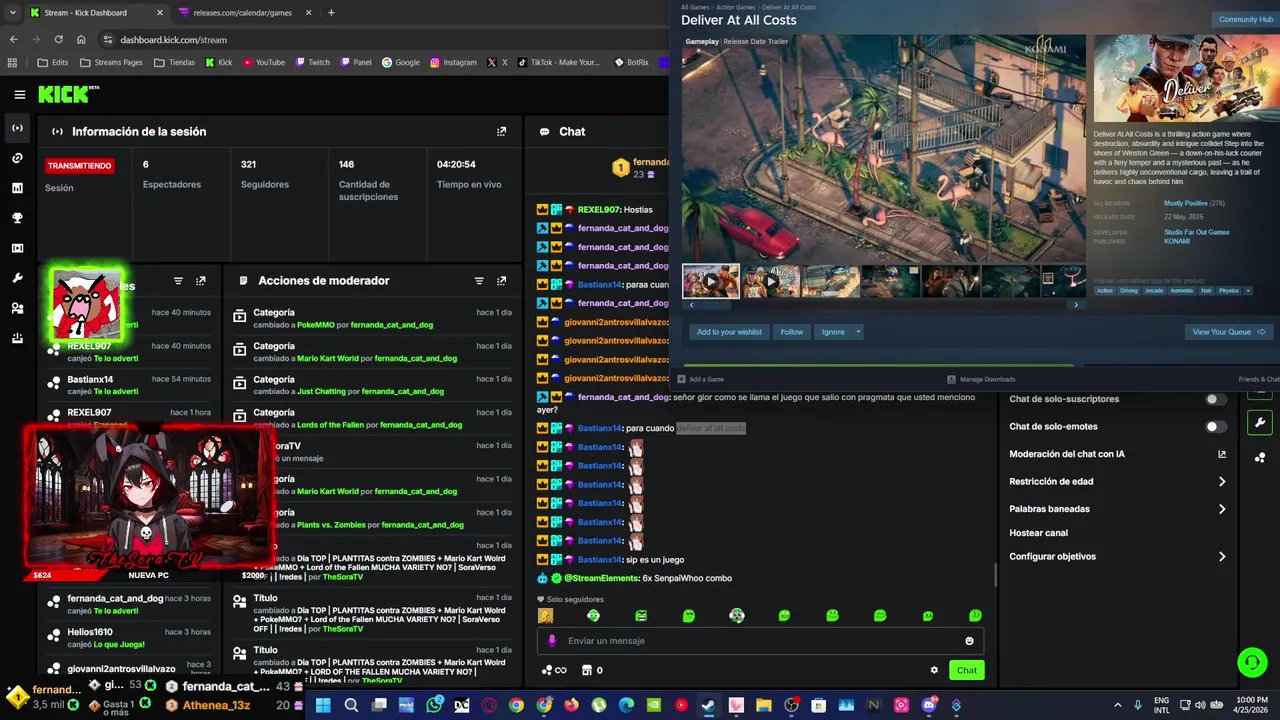Open the Windows Start menu
This screenshot has height=720, width=1280.
tap(323, 705)
